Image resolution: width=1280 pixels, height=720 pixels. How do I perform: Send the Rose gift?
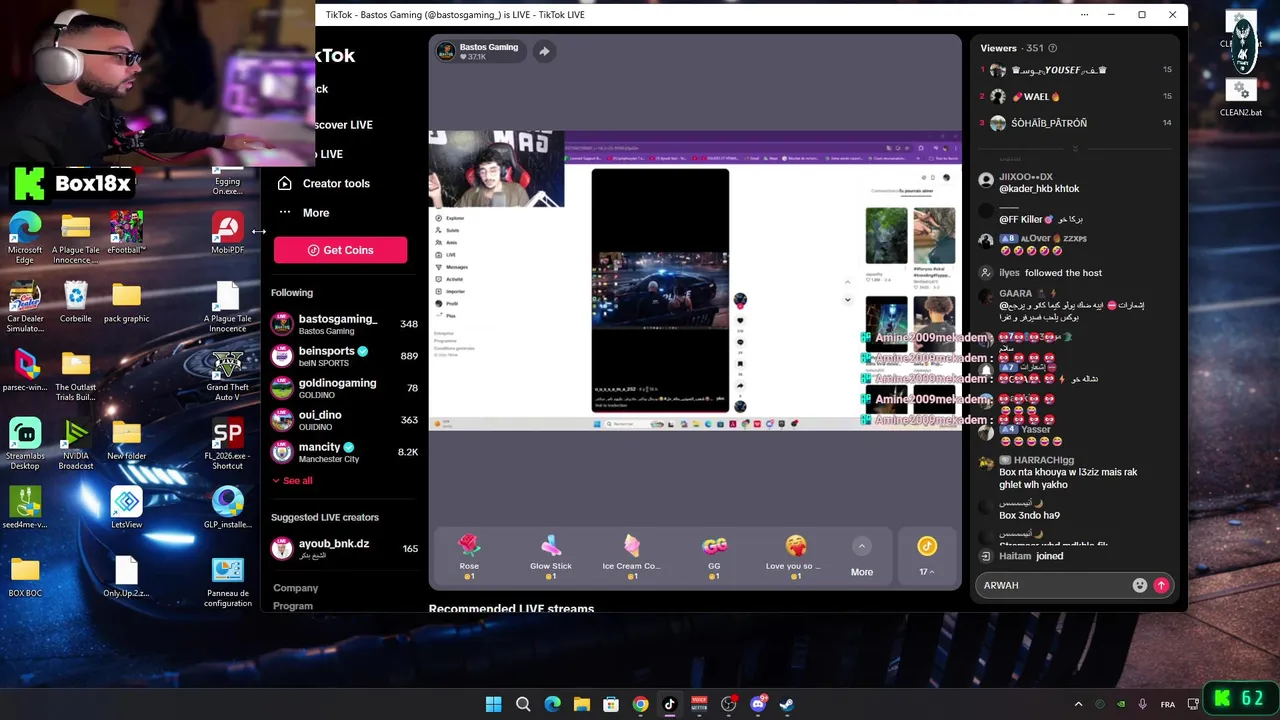click(x=469, y=557)
